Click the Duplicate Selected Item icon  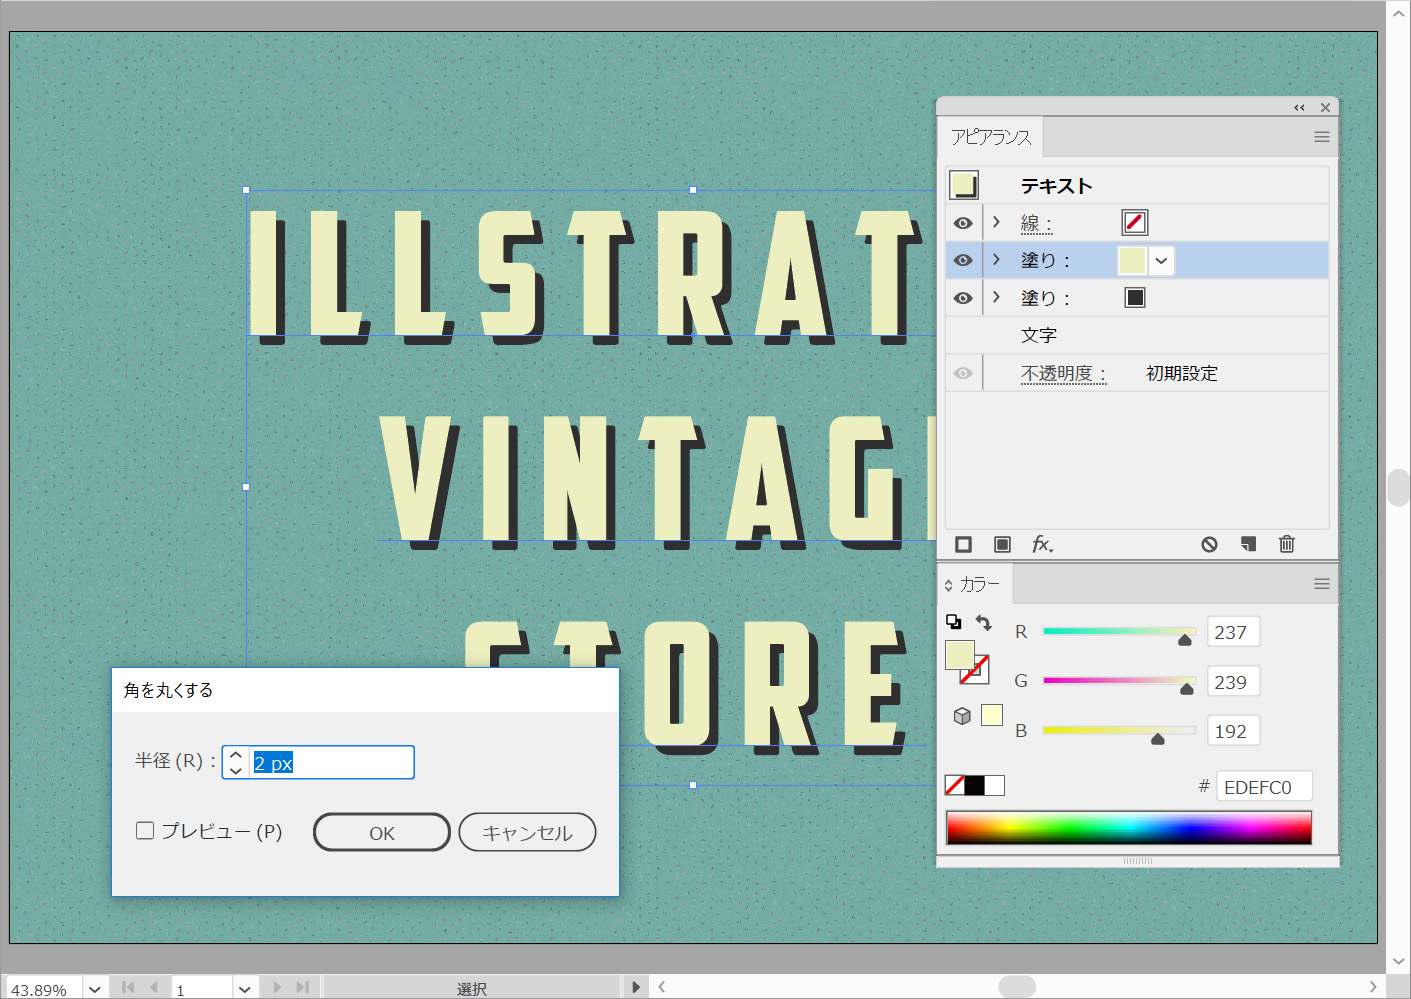pyautogui.click(x=1248, y=544)
